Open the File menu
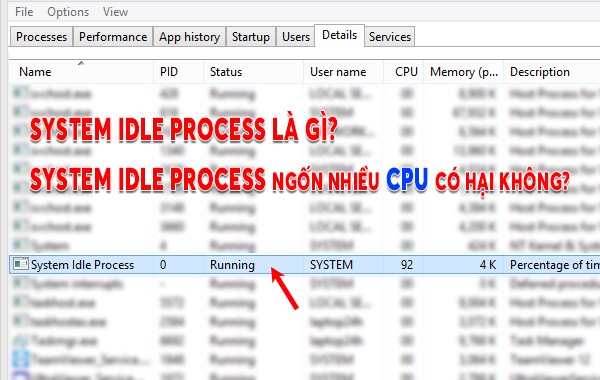This screenshot has height=380, width=600. pos(24,12)
